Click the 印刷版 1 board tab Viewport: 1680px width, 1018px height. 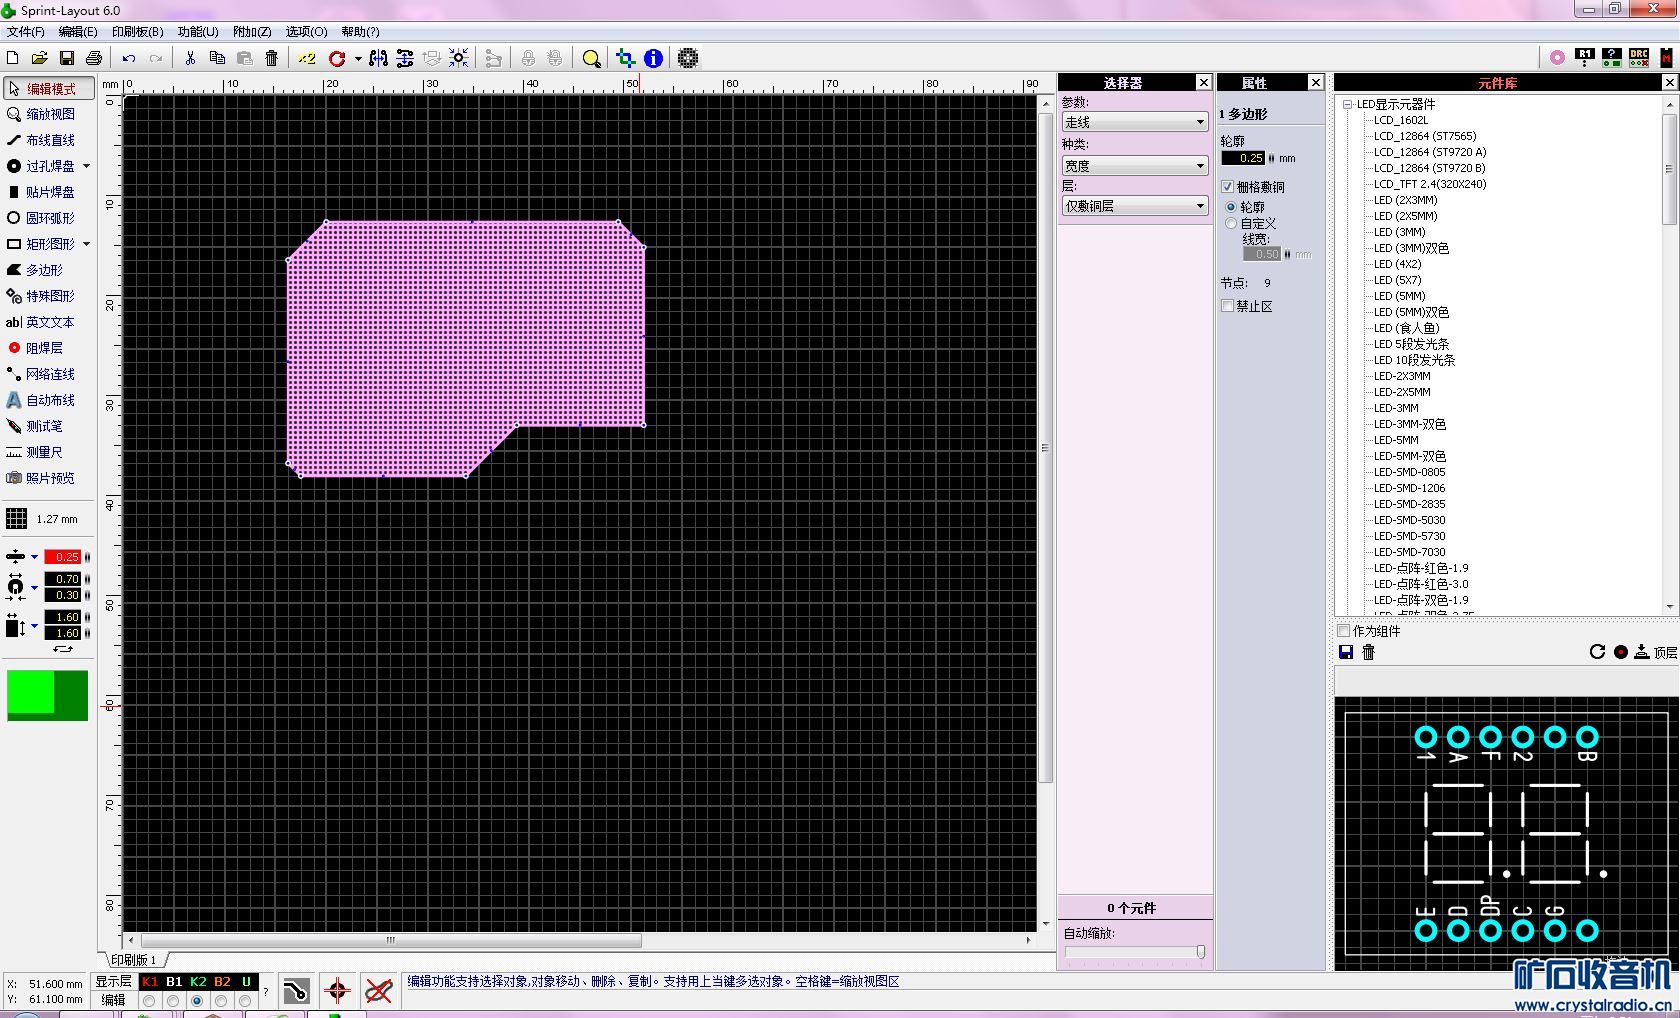[134, 960]
